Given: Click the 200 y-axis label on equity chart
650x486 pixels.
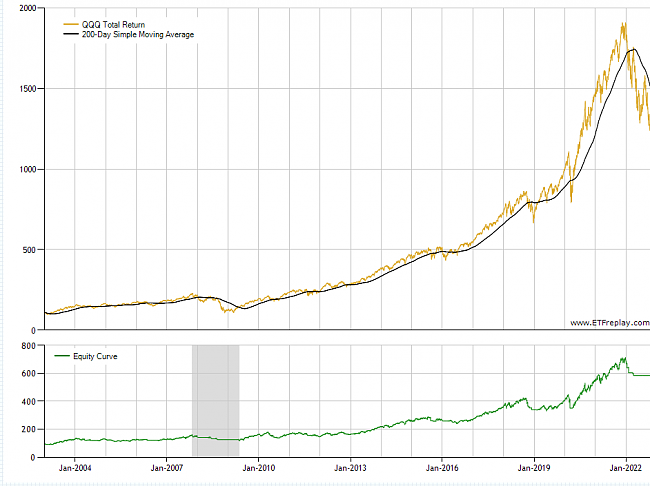Looking at the screenshot, I should tap(30, 430).
